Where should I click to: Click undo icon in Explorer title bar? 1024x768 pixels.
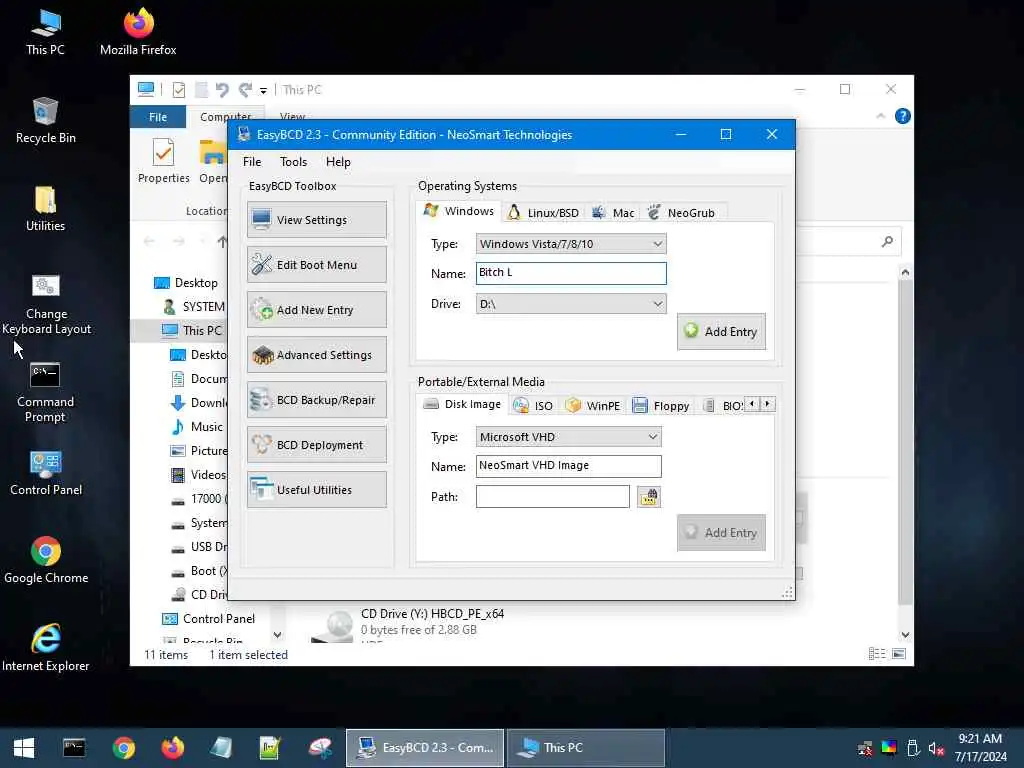(x=222, y=89)
